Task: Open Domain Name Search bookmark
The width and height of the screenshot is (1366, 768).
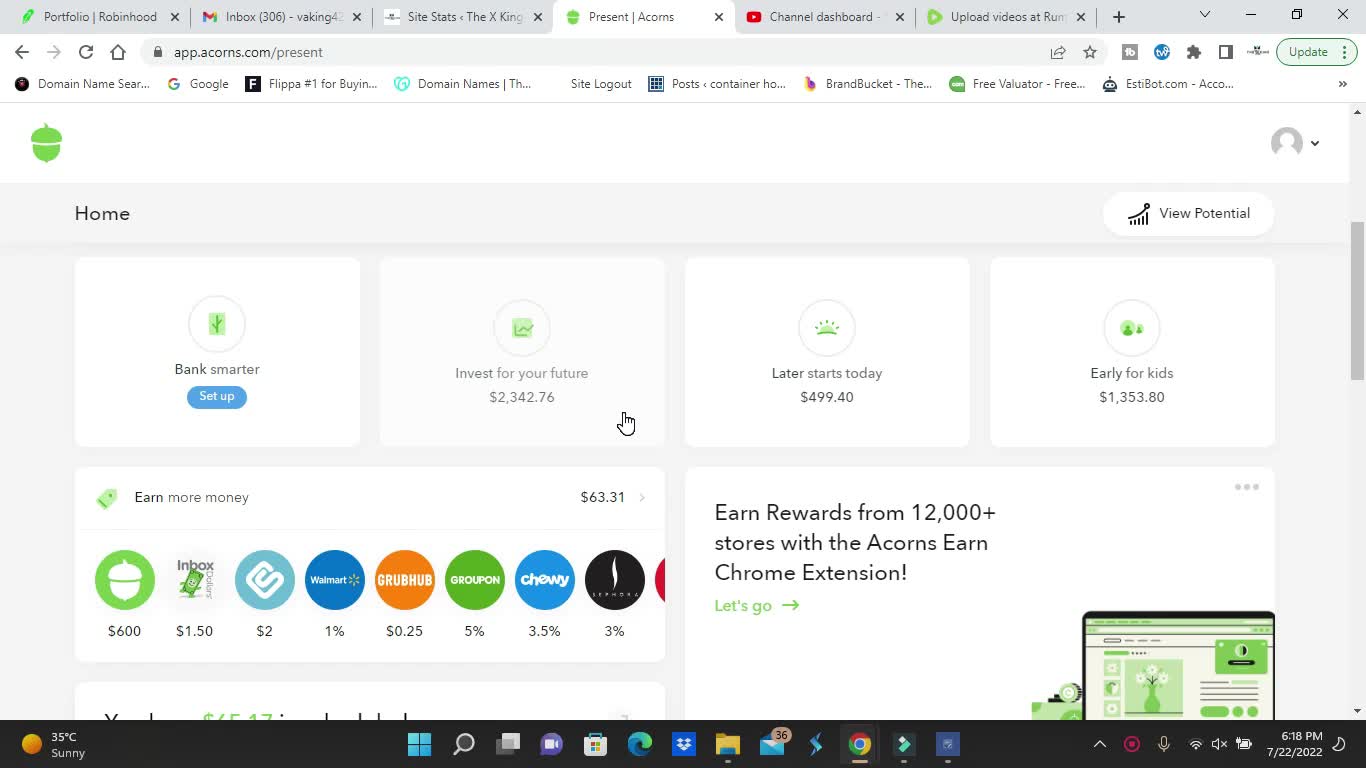Action: click(x=83, y=84)
